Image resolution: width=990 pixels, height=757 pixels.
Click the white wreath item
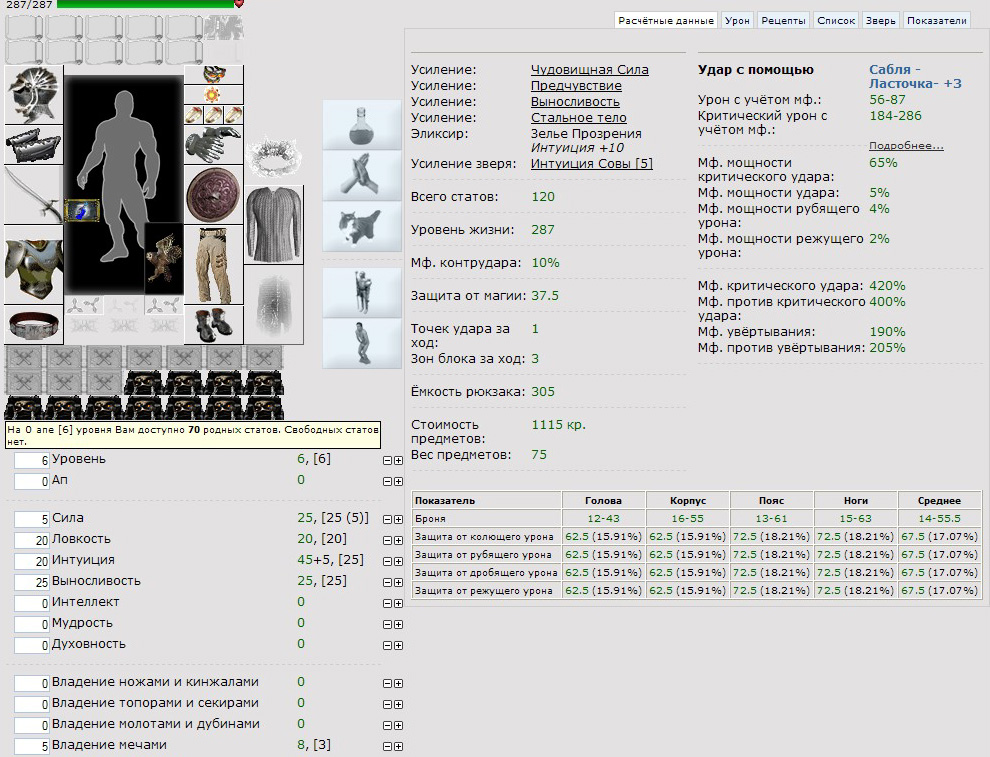(274, 155)
